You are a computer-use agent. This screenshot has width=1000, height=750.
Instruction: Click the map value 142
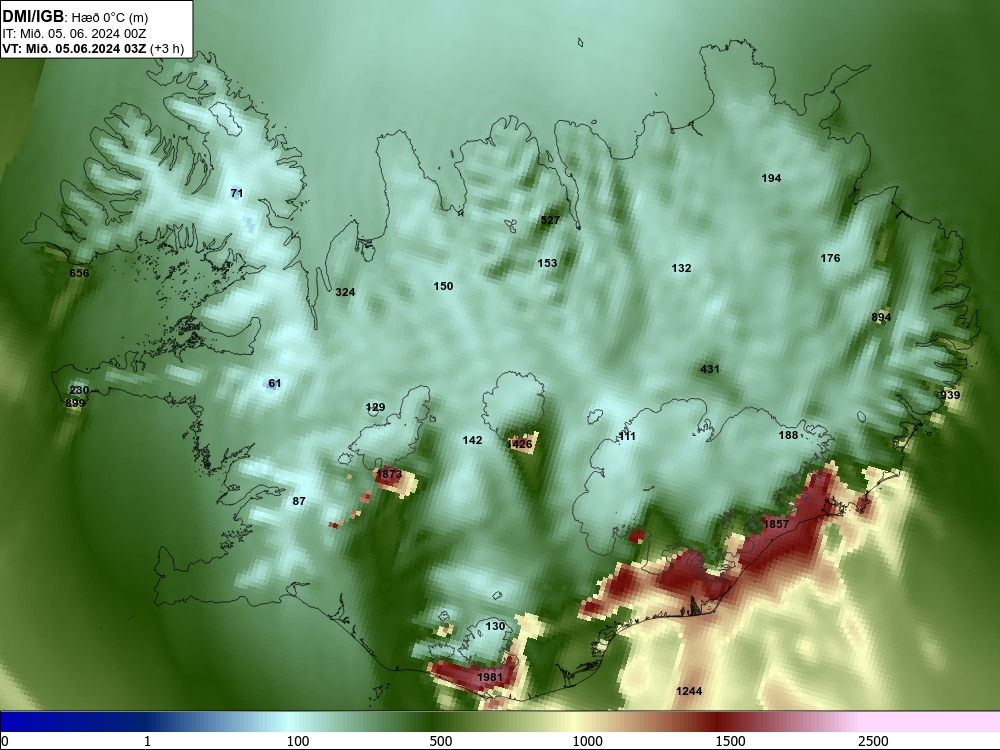pos(472,440)
